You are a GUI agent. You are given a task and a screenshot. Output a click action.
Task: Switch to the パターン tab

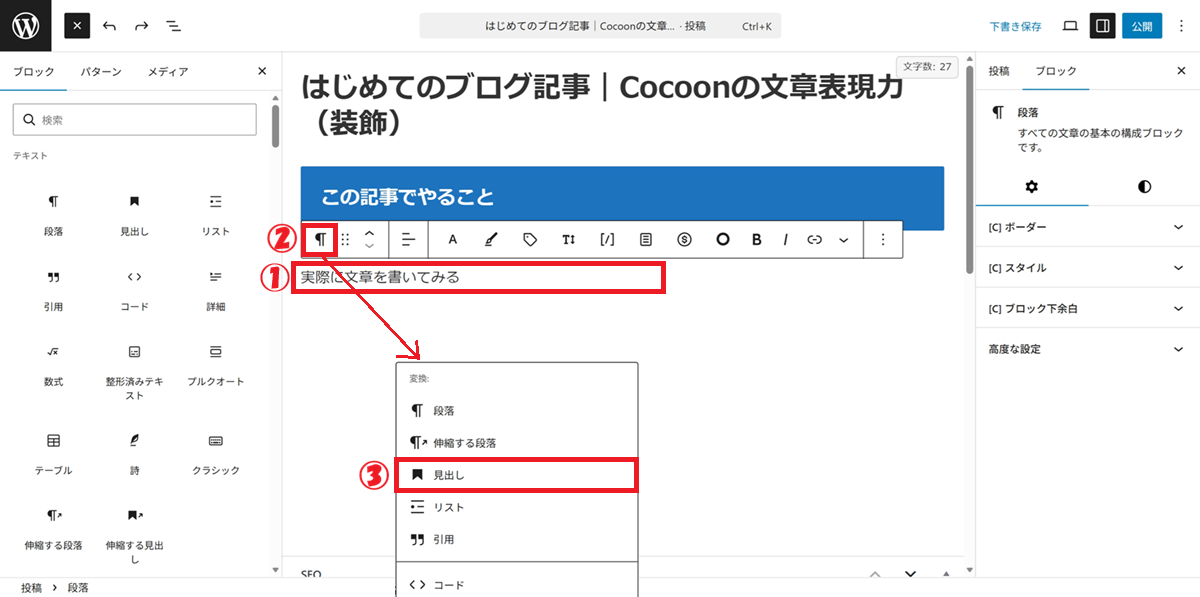101,72
